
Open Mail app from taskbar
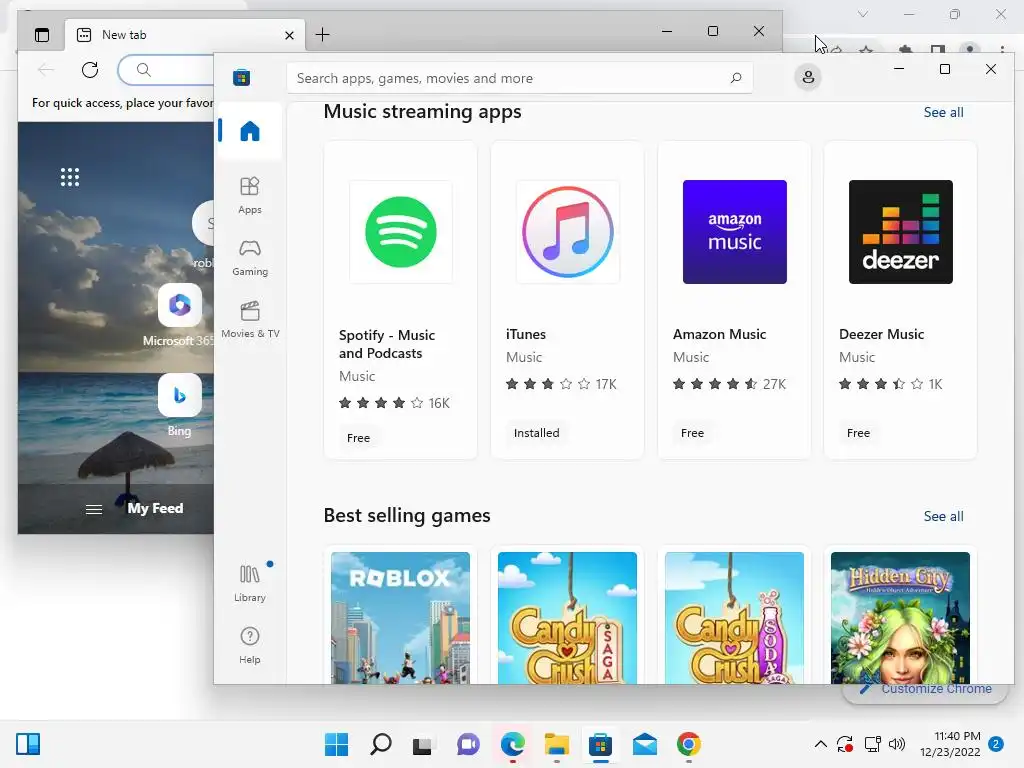point(645,744)
